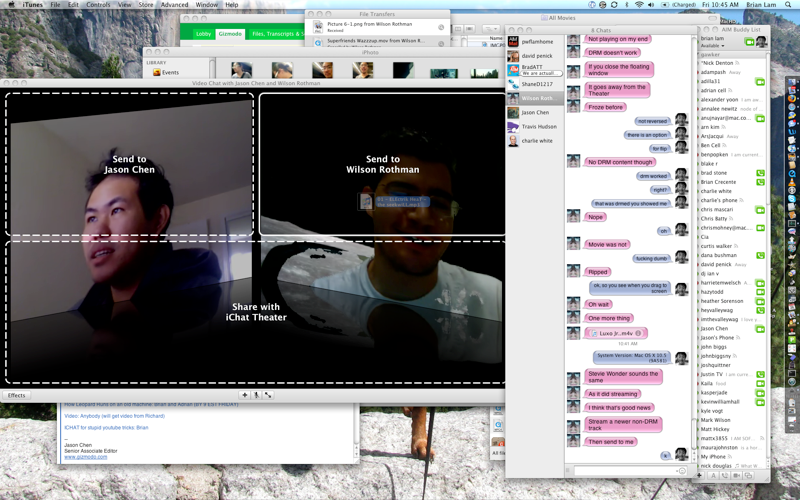Click the Wi-Fi icon in menu bar

pyautogui.click(x=639, y=5)
